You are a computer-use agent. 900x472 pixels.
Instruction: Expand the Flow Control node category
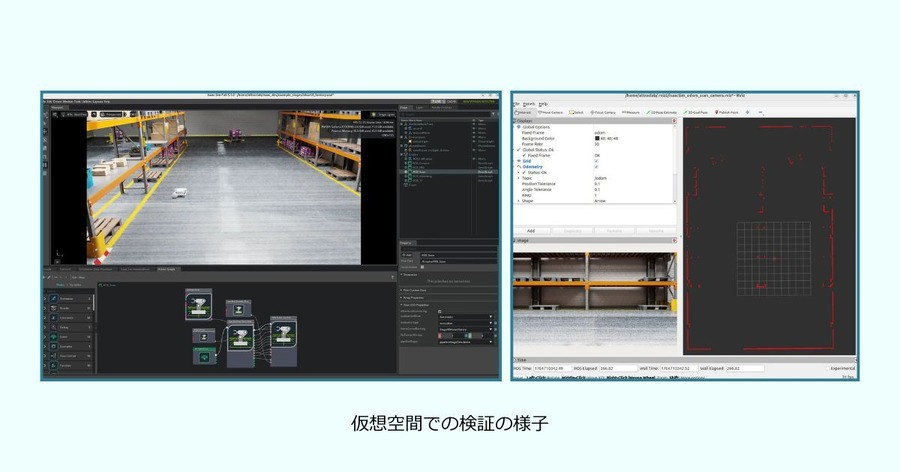[45, 356]
